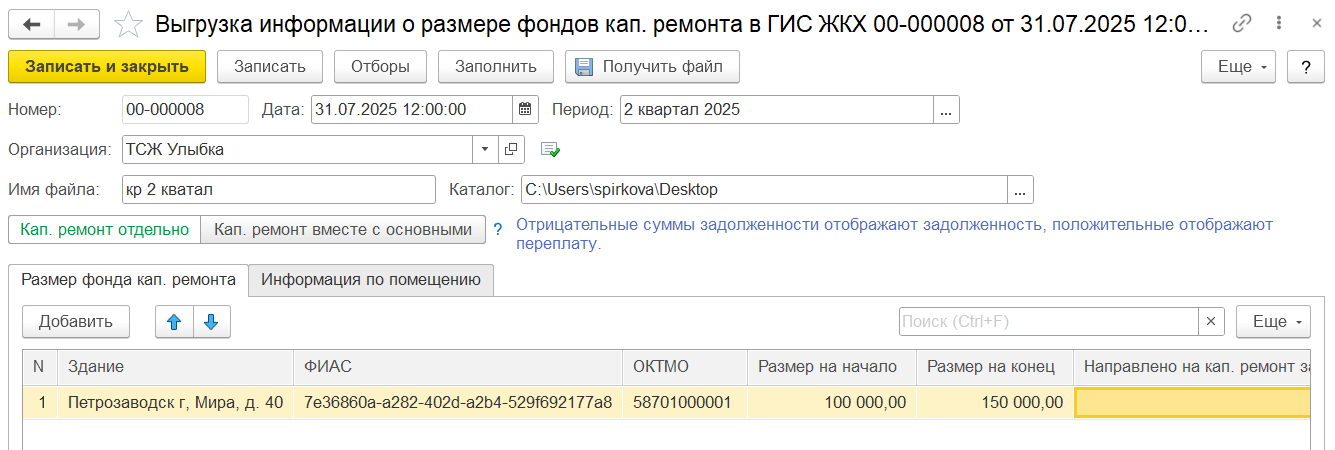Open the table's 'Еще' dropdown menu
This screenshot has height=450, width=1335.
click(x=1273, y=321)
